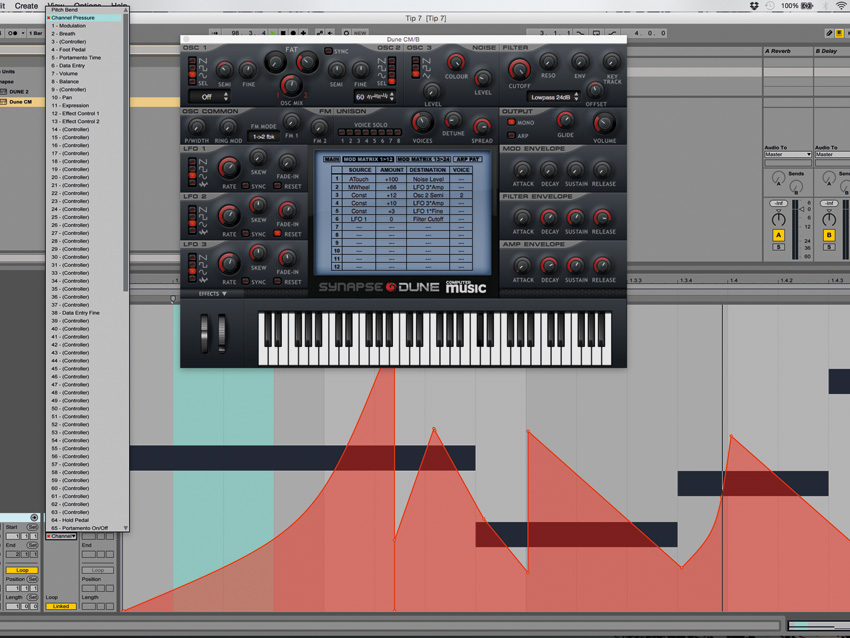
Task: Click the GLIDE knob
Action: pos(565,120)
